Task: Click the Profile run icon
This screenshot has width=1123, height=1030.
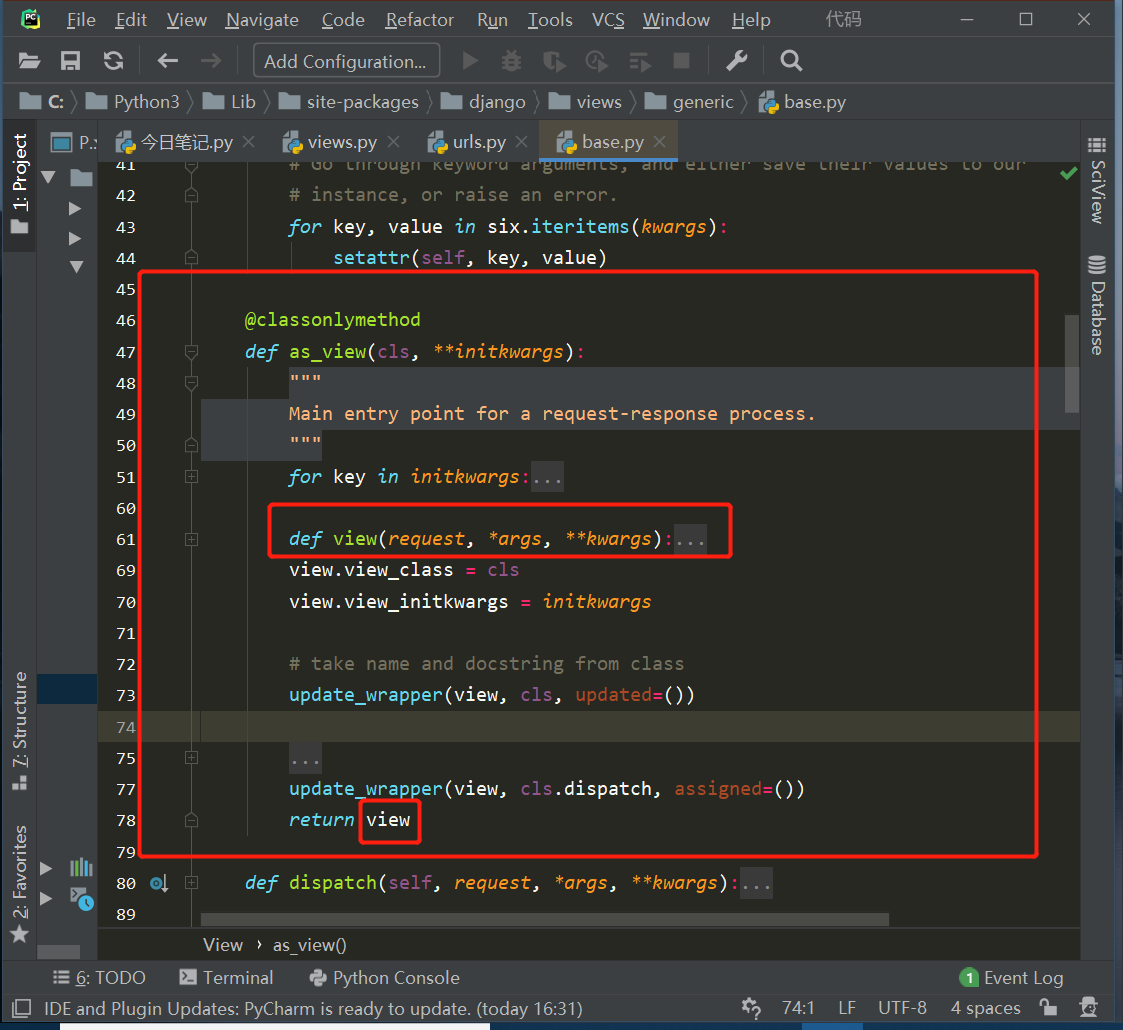Action: tap(596, 61)
